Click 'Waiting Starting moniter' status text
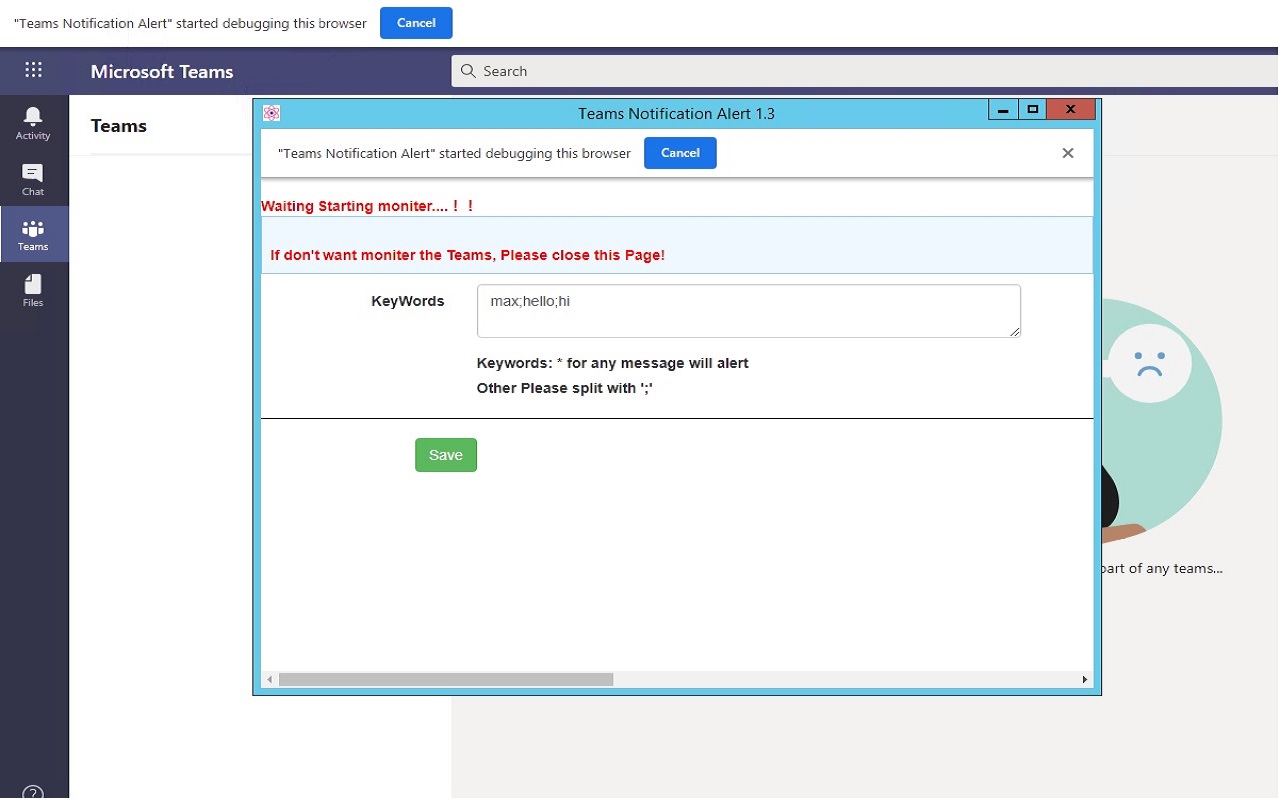The image size is (1280, 800). tap(367, 206)
